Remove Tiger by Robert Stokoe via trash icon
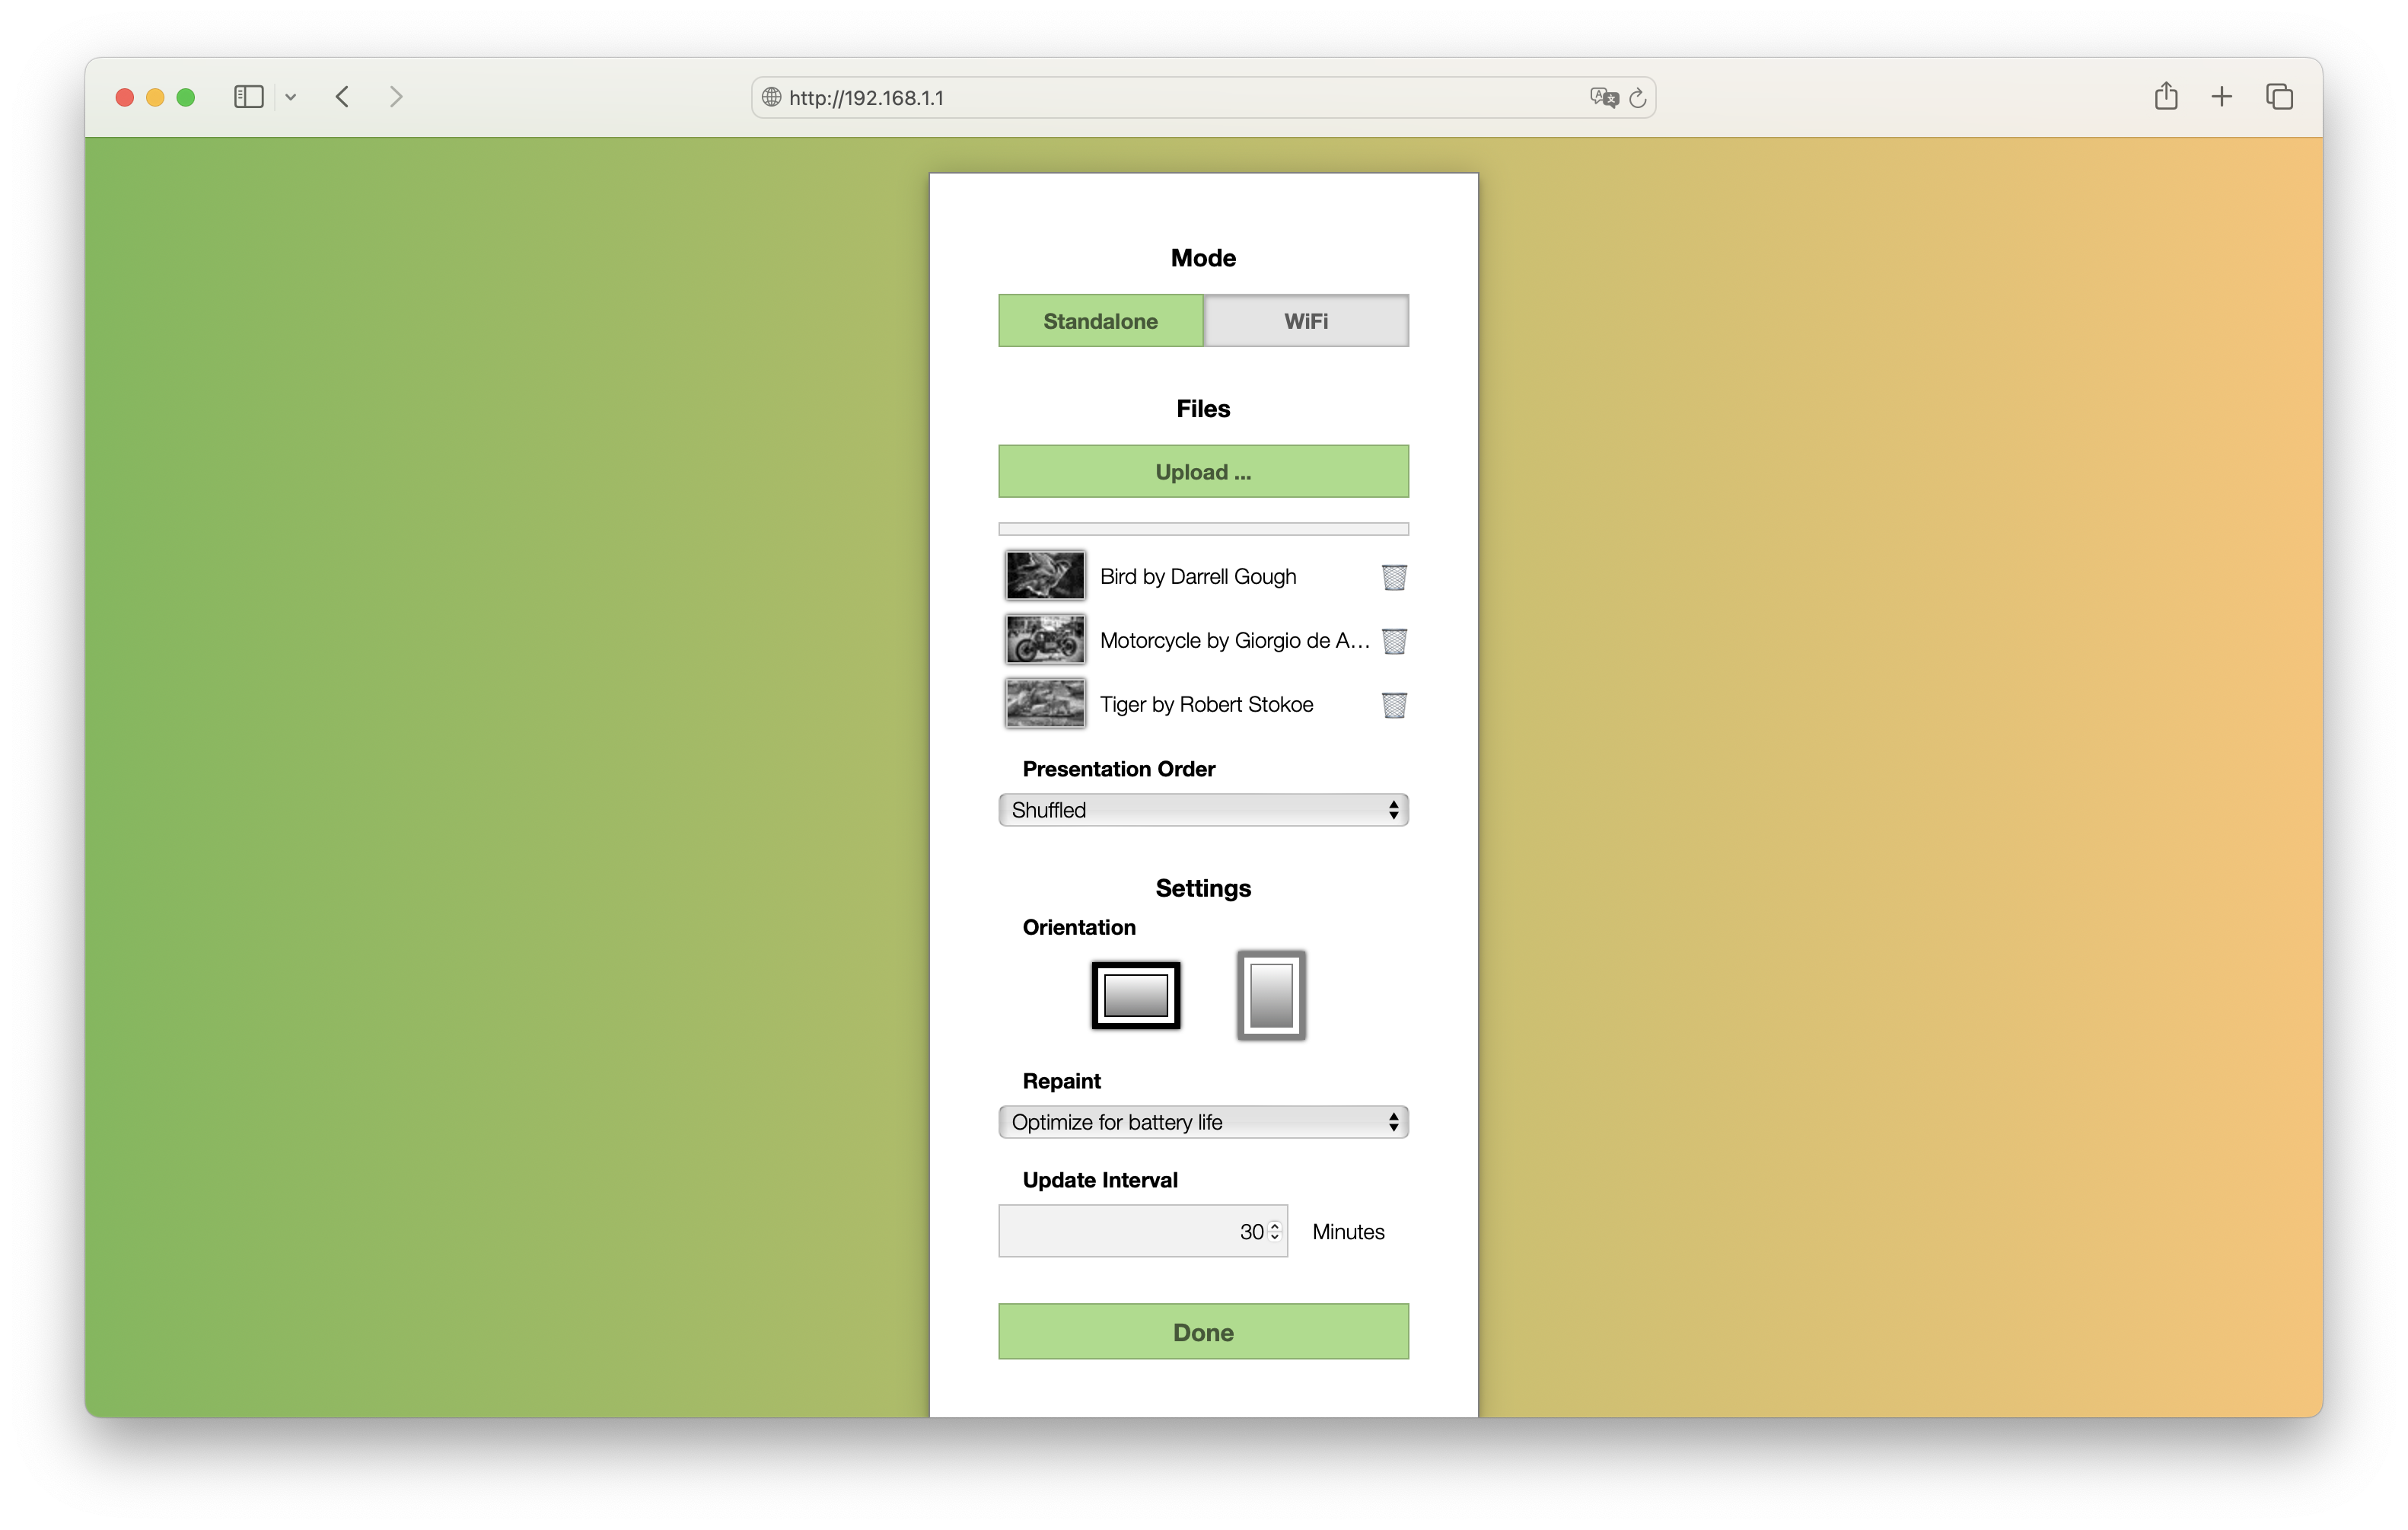 [x=1394, y=705]
